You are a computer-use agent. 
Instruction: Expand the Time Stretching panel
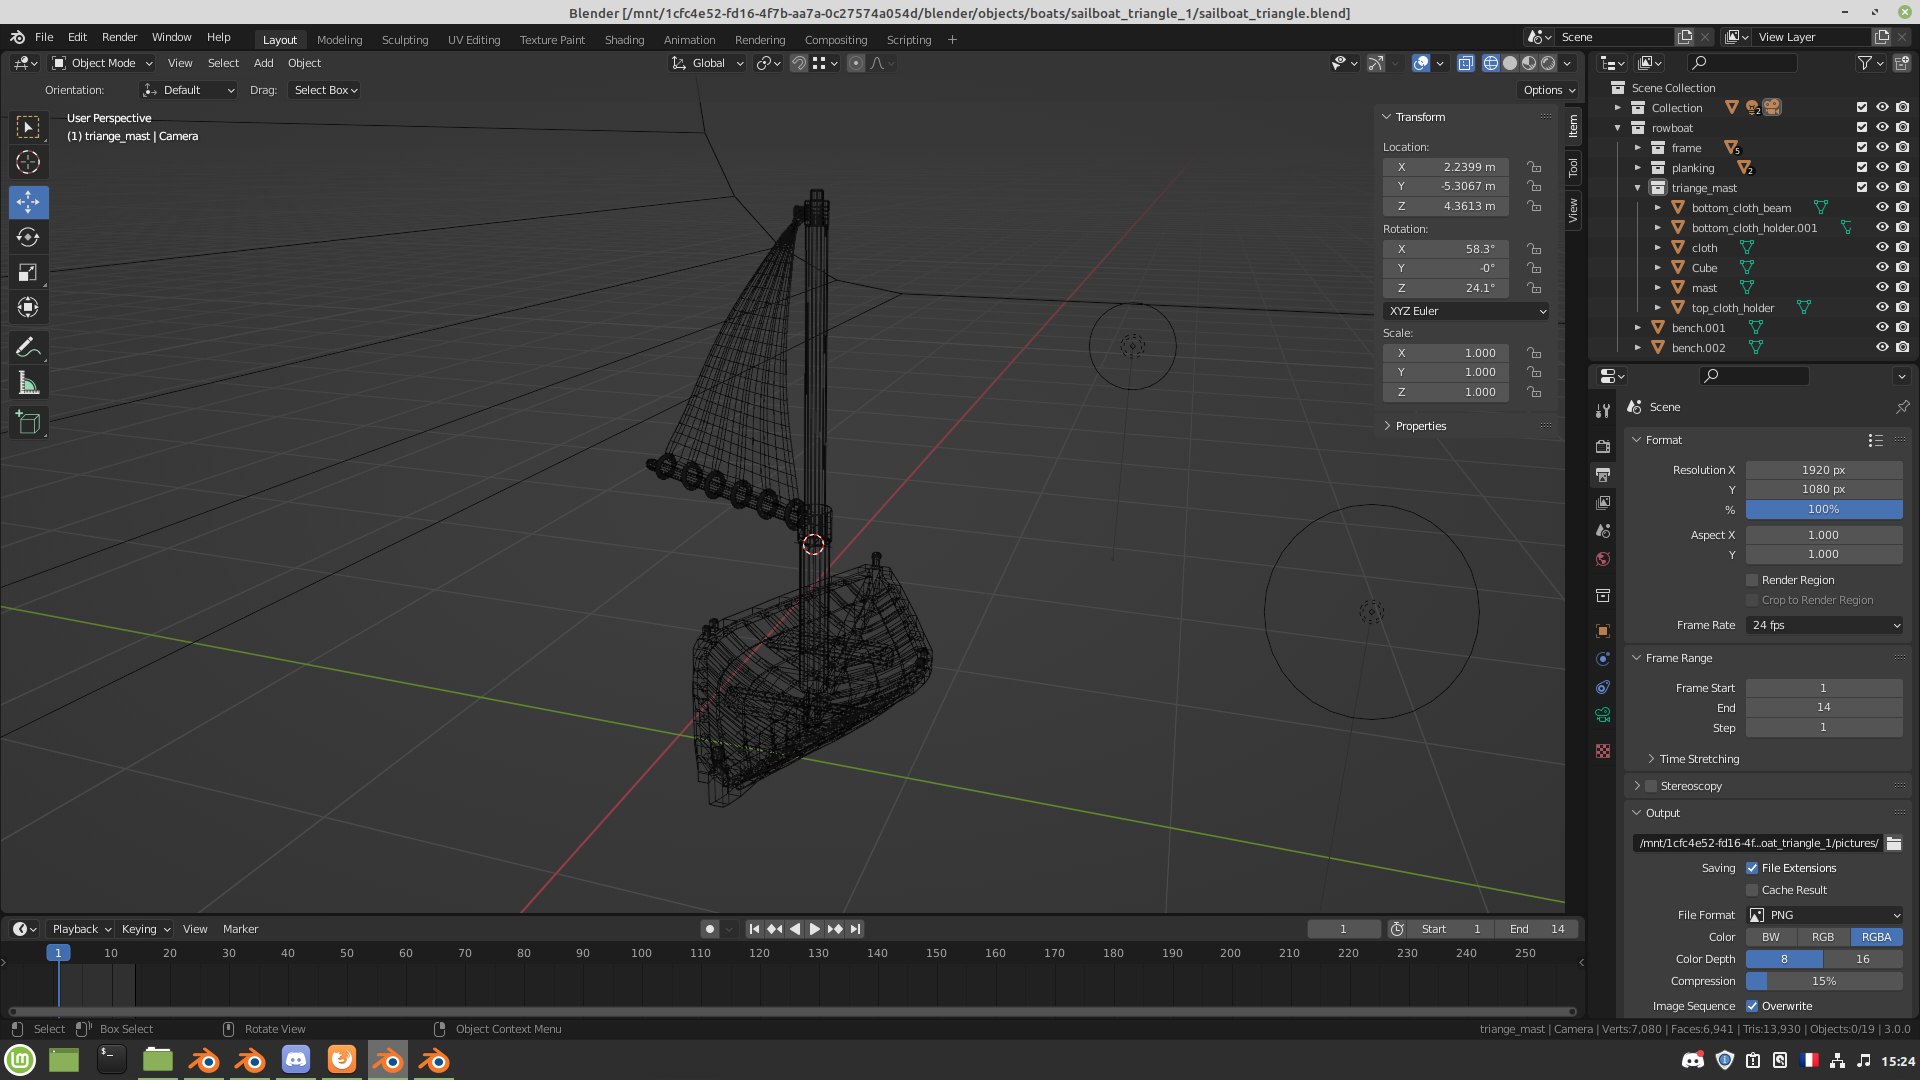pyautogui.click(x=1698, y=759)
